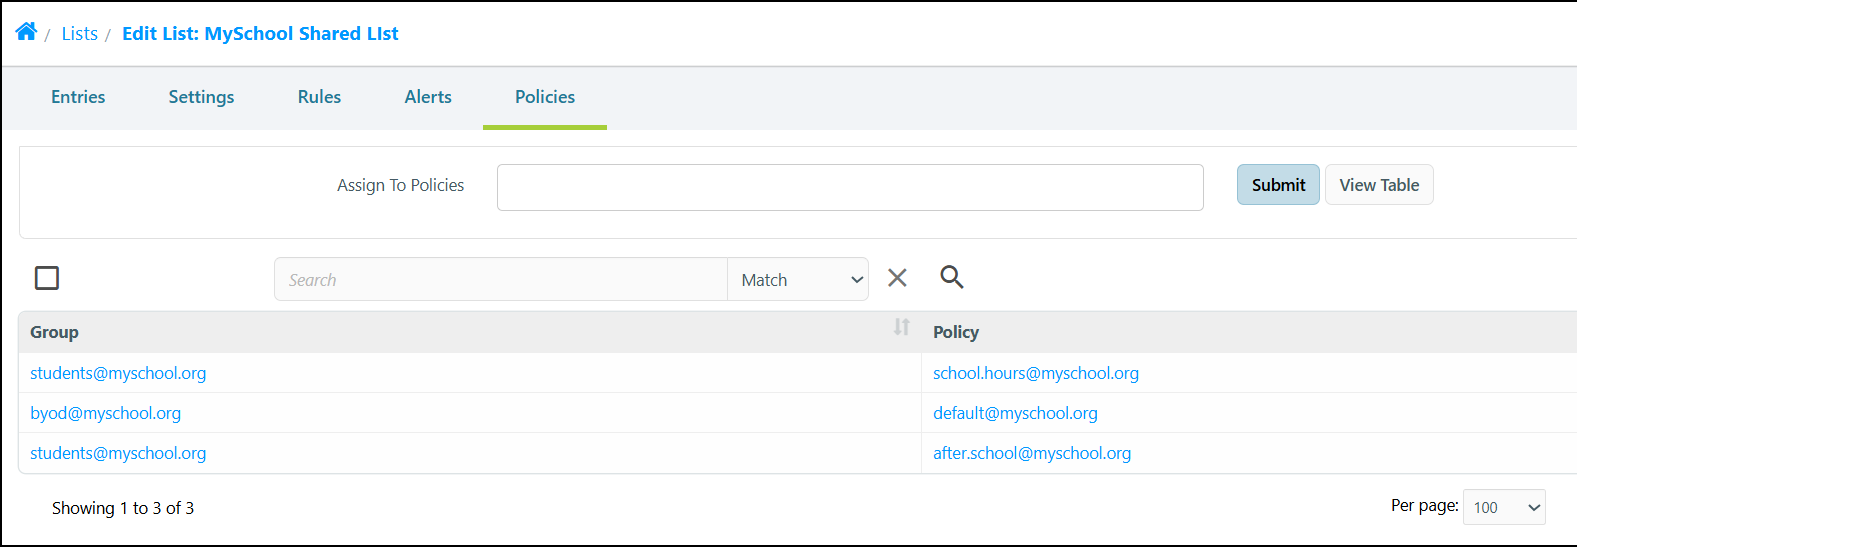Open the school.hours@myschool.org policy link
1852x547 pixels.
[1036, 373]
